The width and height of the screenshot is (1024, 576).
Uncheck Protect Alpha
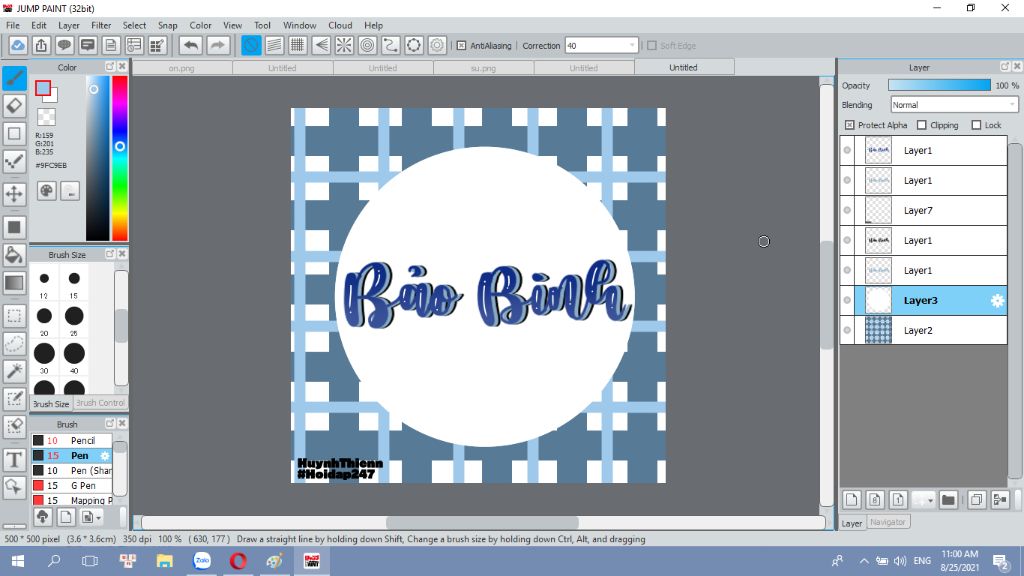point(849,125)
